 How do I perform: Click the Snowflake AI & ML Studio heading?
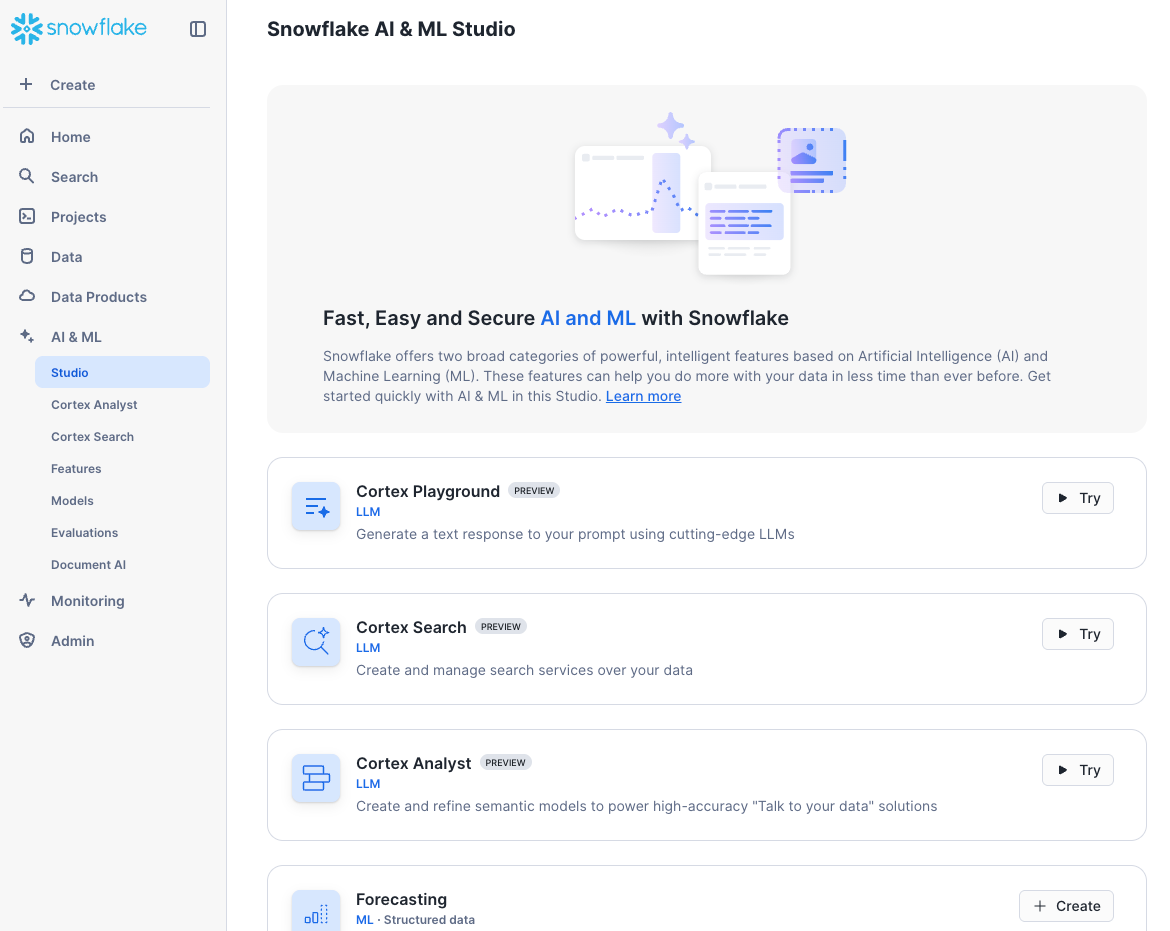coord(391,29)
